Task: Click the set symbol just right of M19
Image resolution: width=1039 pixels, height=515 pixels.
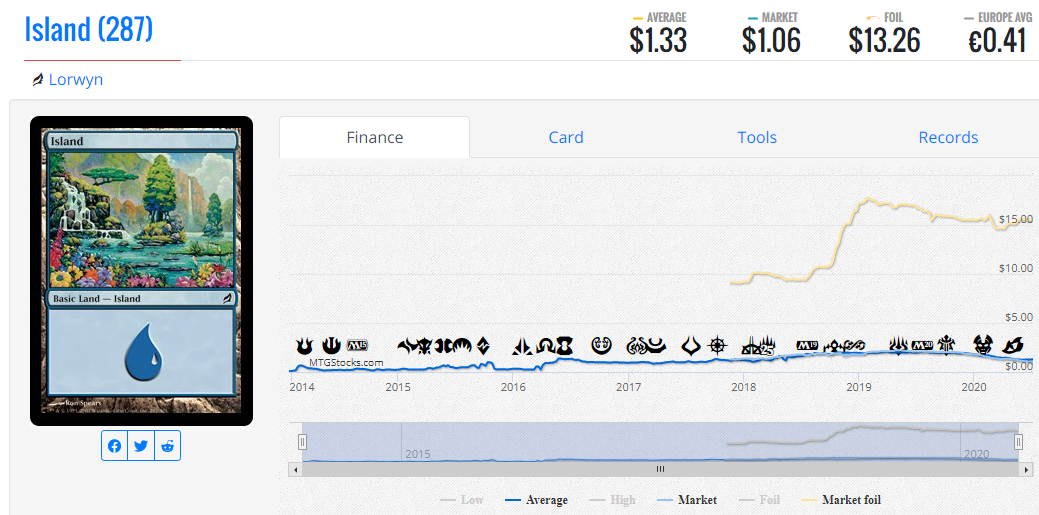Action: [833, 345]
